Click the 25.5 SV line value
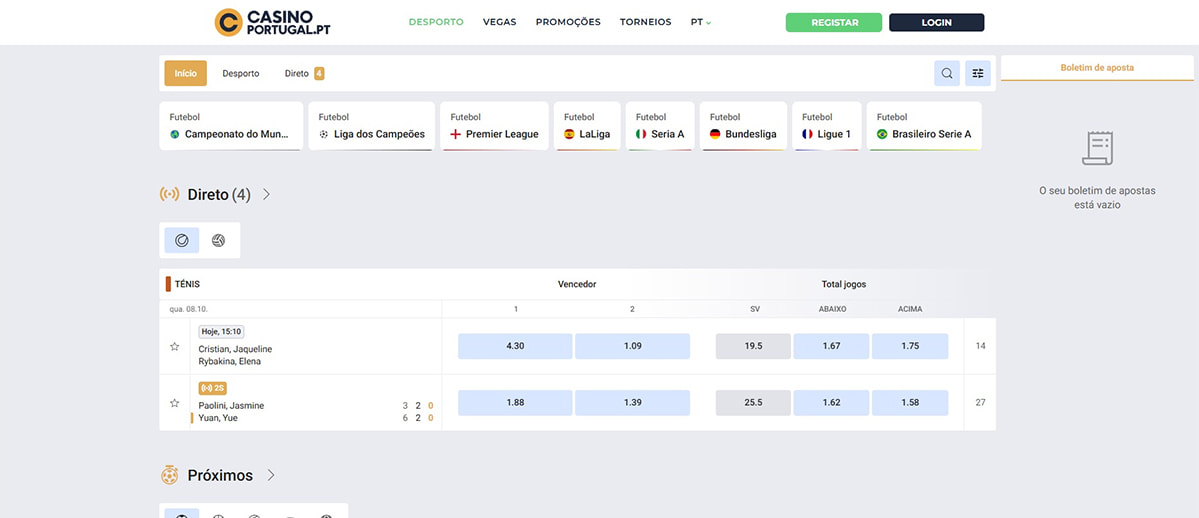 tap(753, 402)
